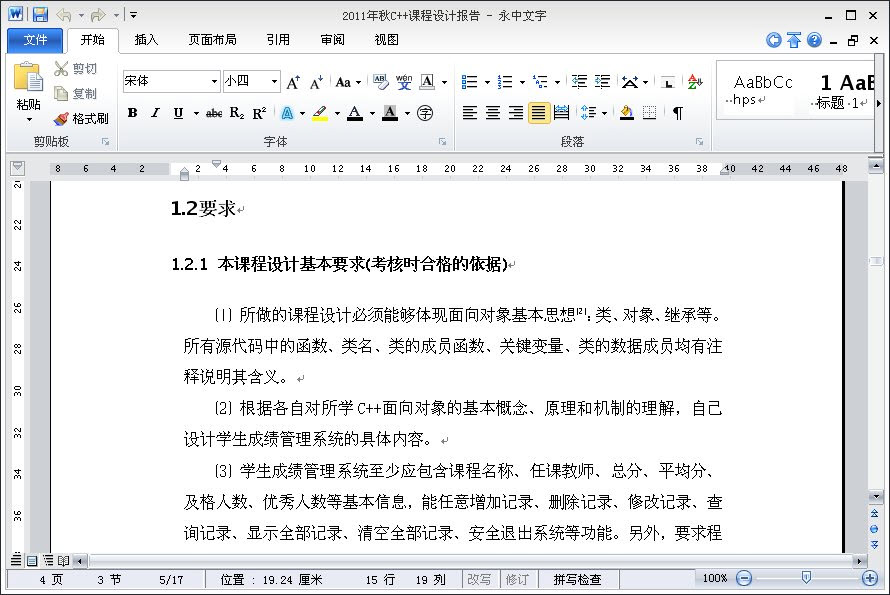Redo the action
This screenshot has height=595, width=890.
coord(98,15)
